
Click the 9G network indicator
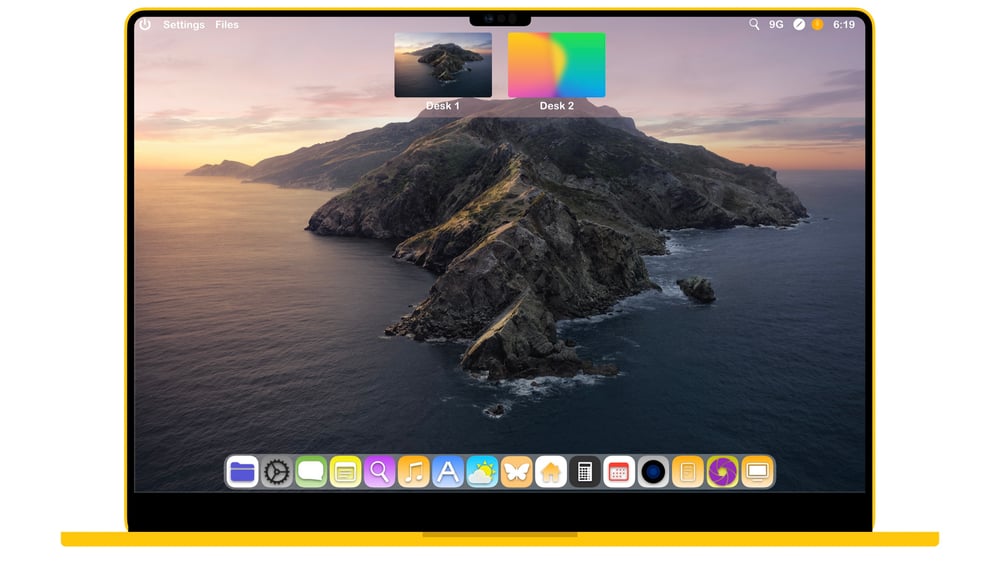click(x=776, y=24)
